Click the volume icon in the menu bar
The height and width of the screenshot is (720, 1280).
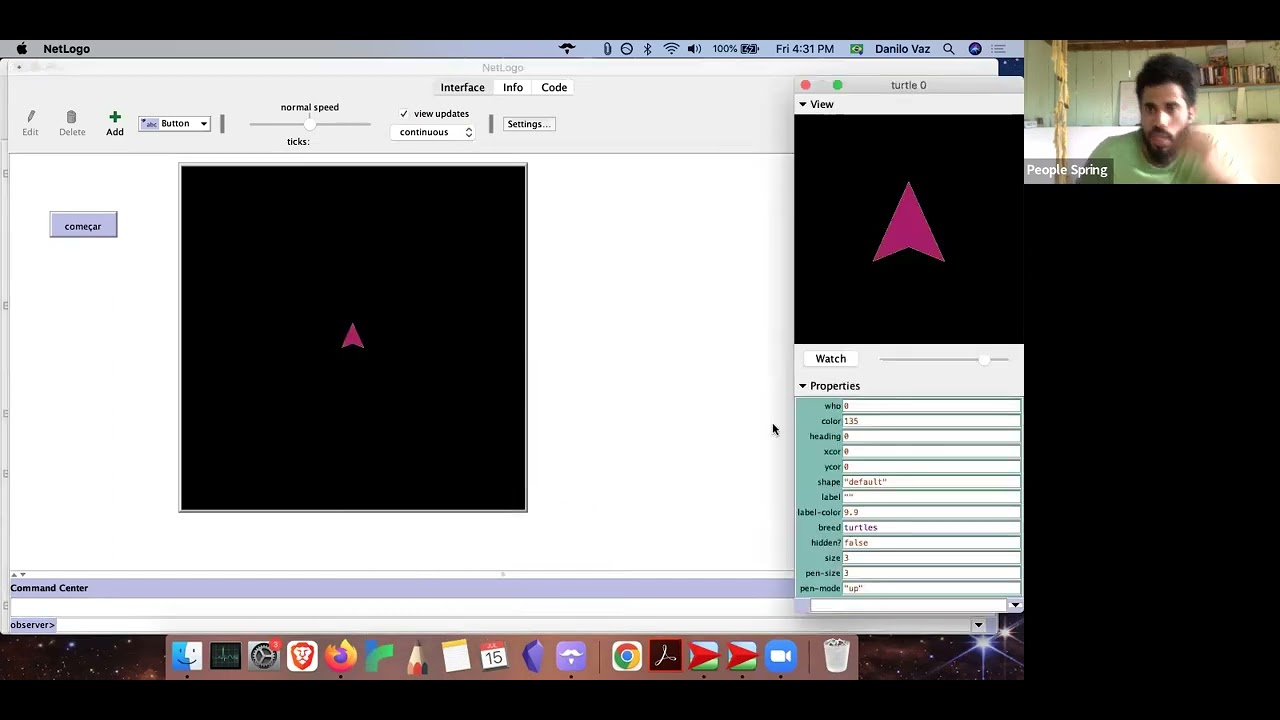click(x=694, y=49)
